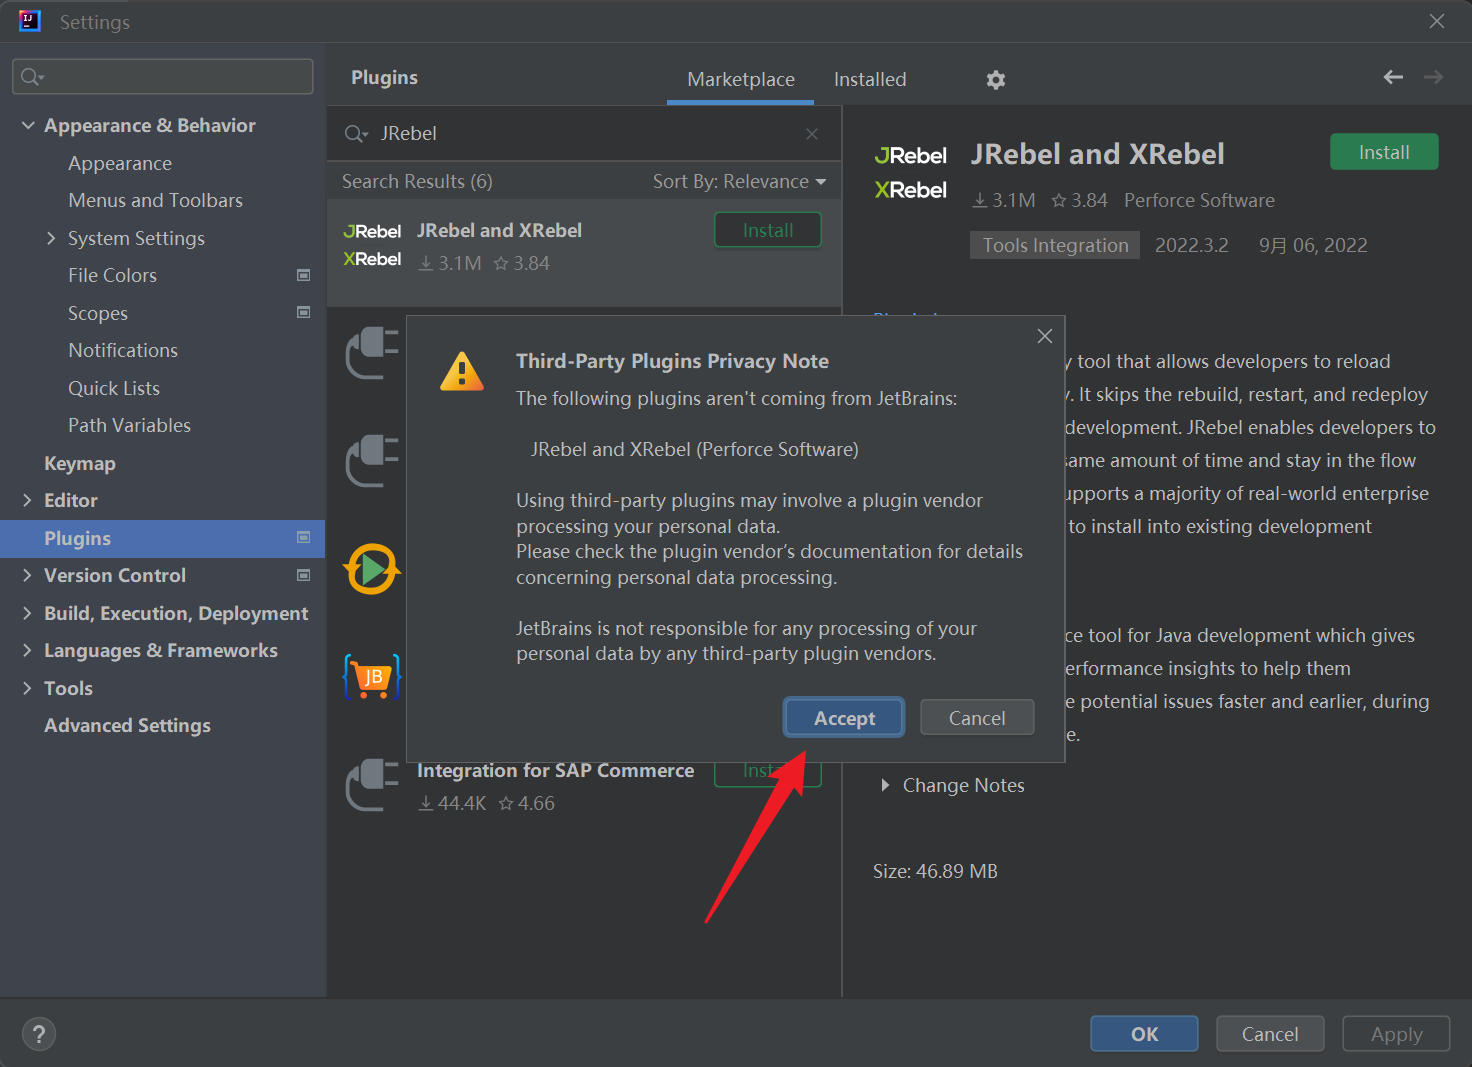Click the File Colors project-level indicator icon
The width and height of the screenshot is (1472, 1067).
tap(304, 275)
